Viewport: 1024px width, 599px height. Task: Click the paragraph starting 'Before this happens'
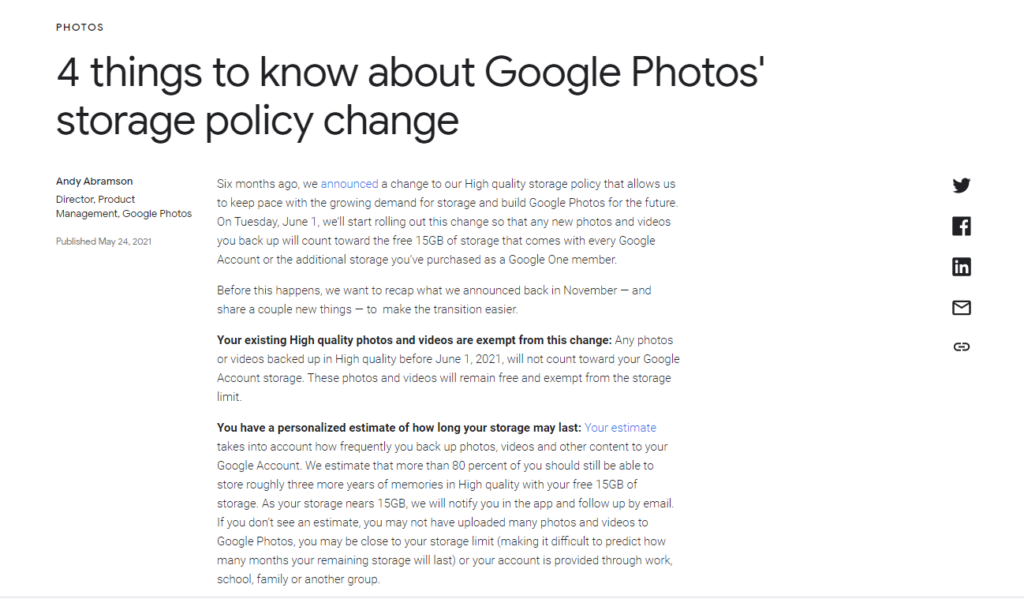(x=434, y=300)
